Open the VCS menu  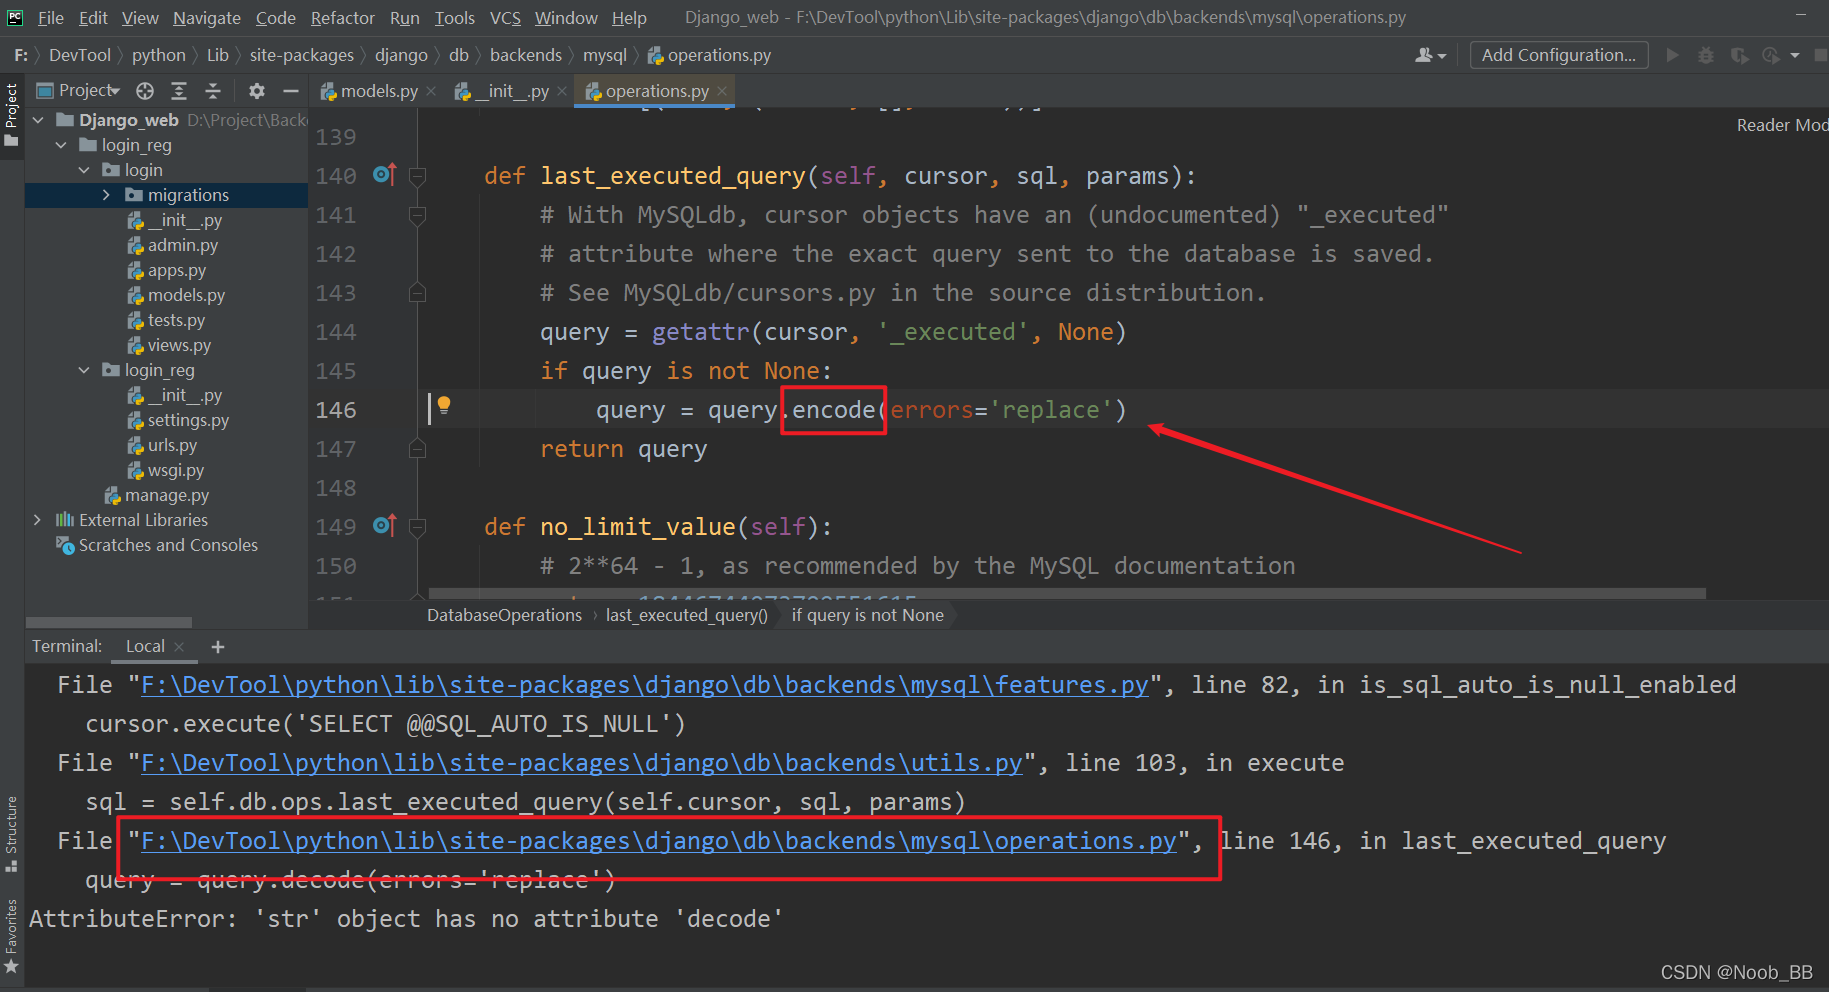(505, 18)
